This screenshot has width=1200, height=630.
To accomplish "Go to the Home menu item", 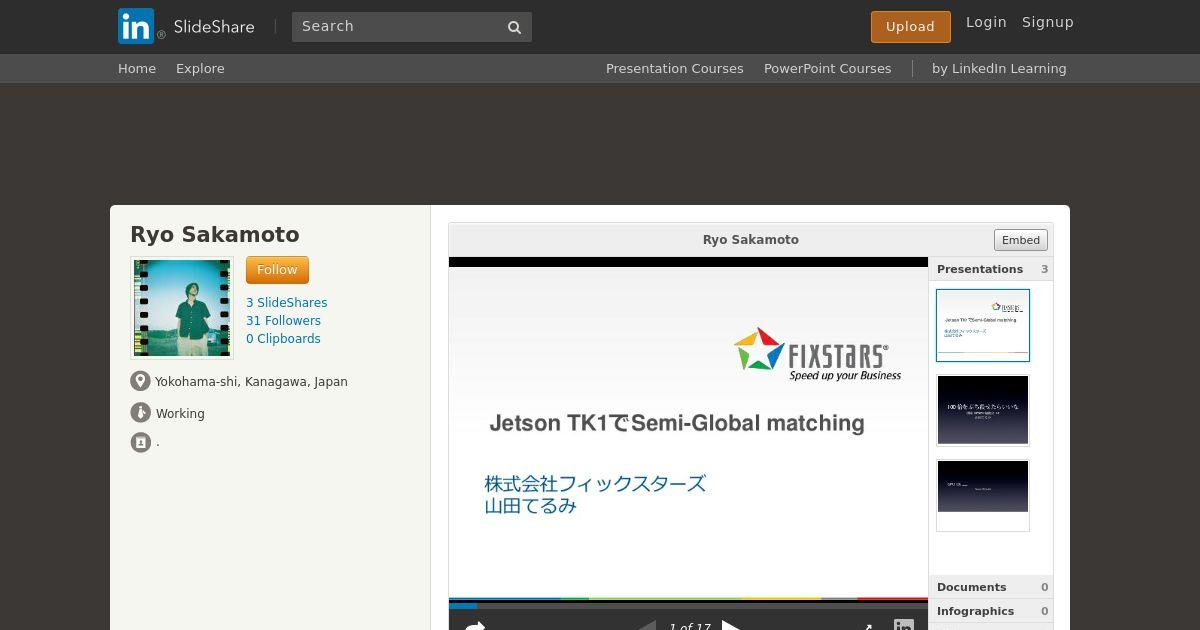I will click(137, 68).
